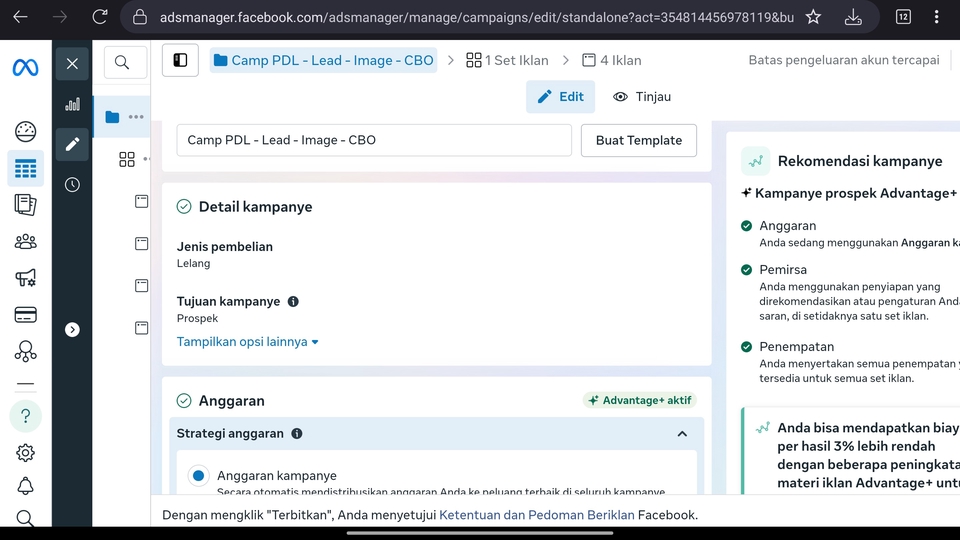This screenshot has height=540, width=960.
Task: Open the Help question mark icon
Action: pos(25,416)
